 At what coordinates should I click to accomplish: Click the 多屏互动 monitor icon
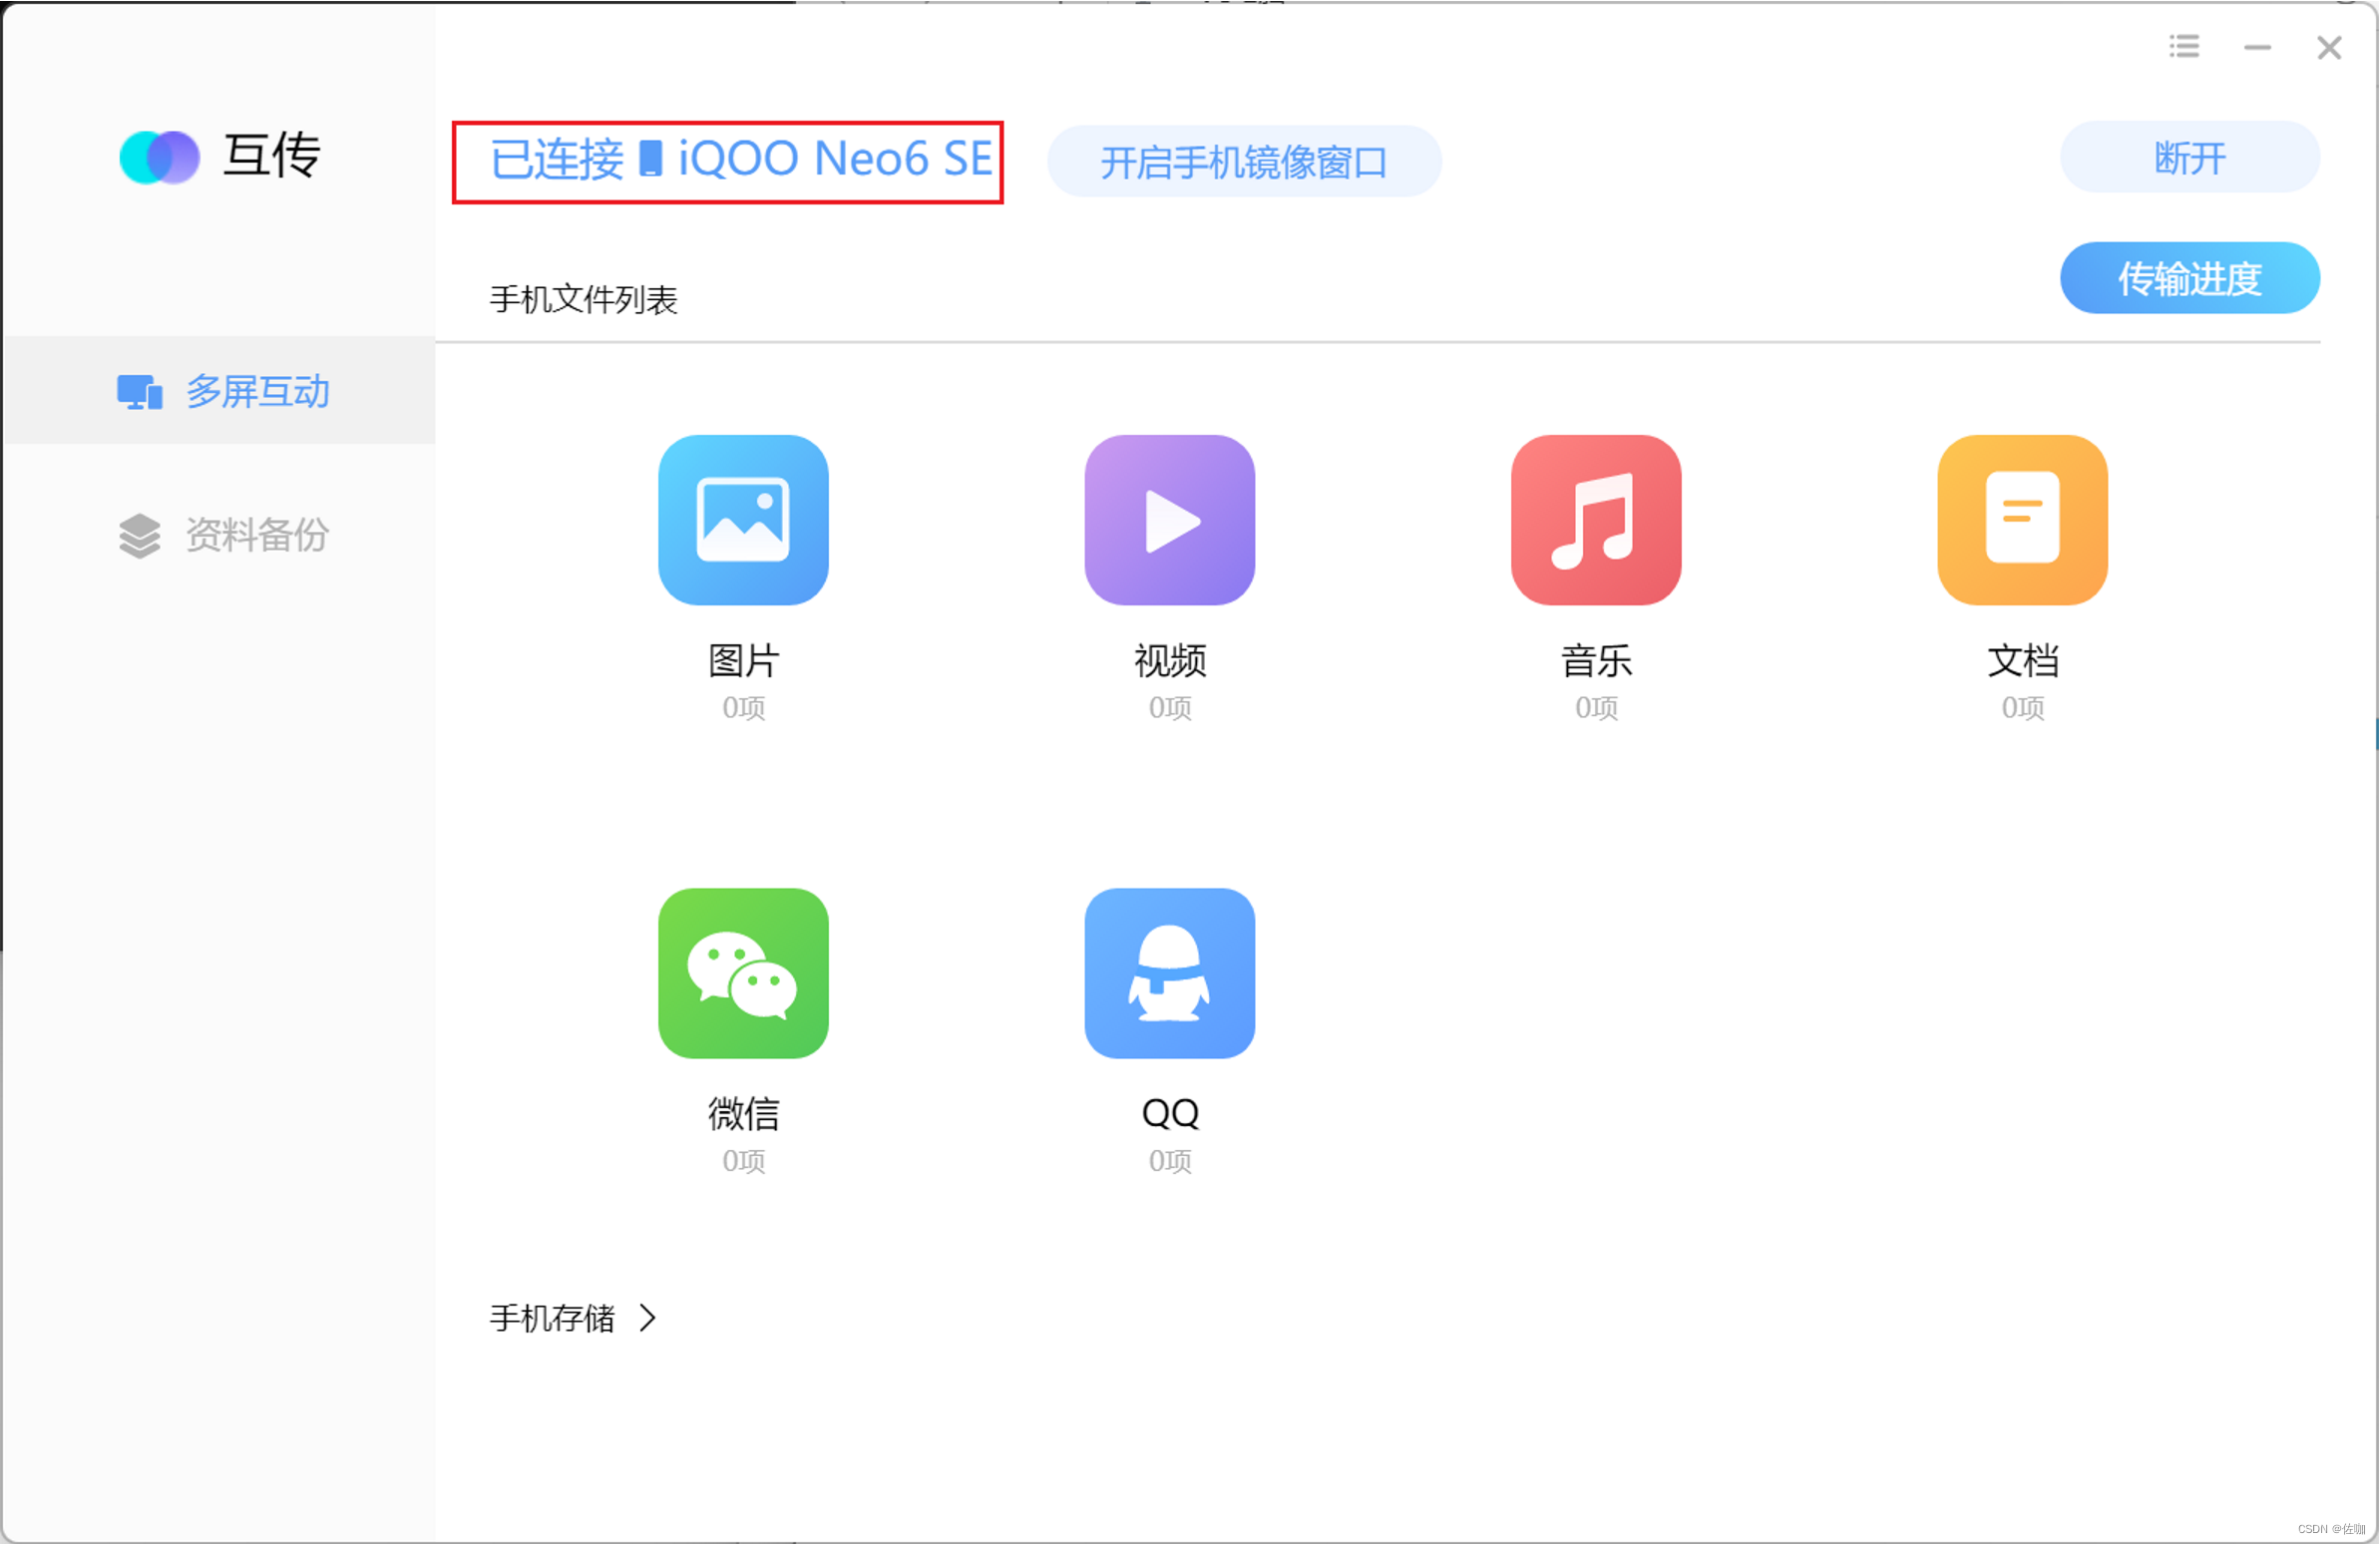point(139,392)
